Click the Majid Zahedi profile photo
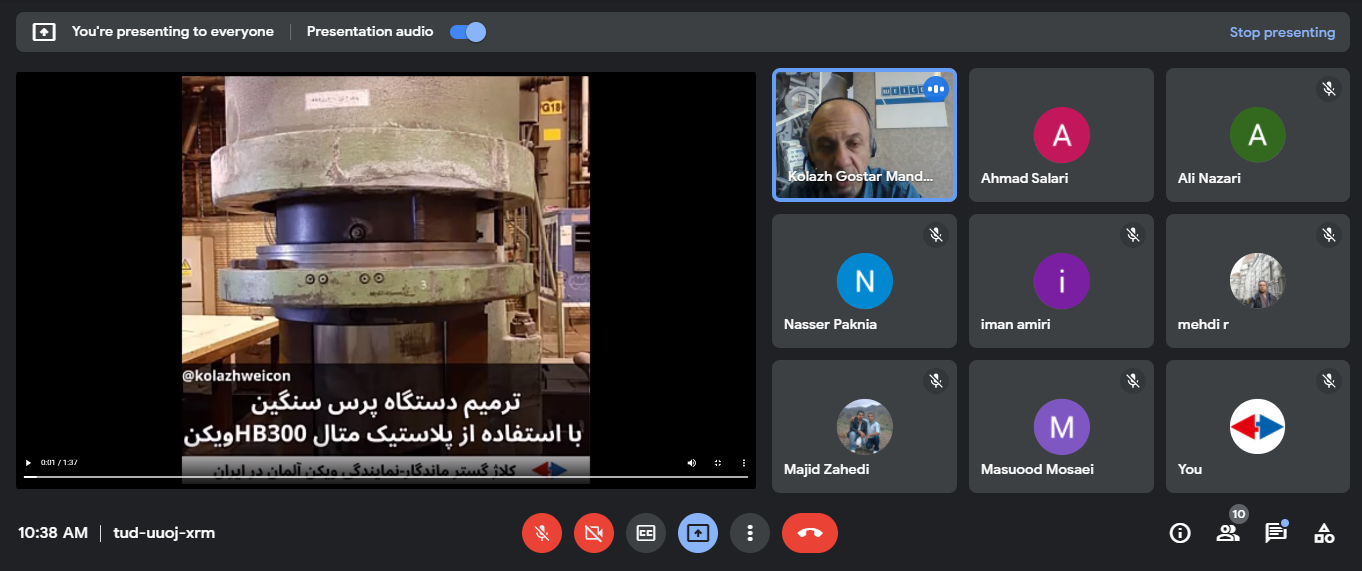This screenshot has height=571, width=1362. click(864, 427)
